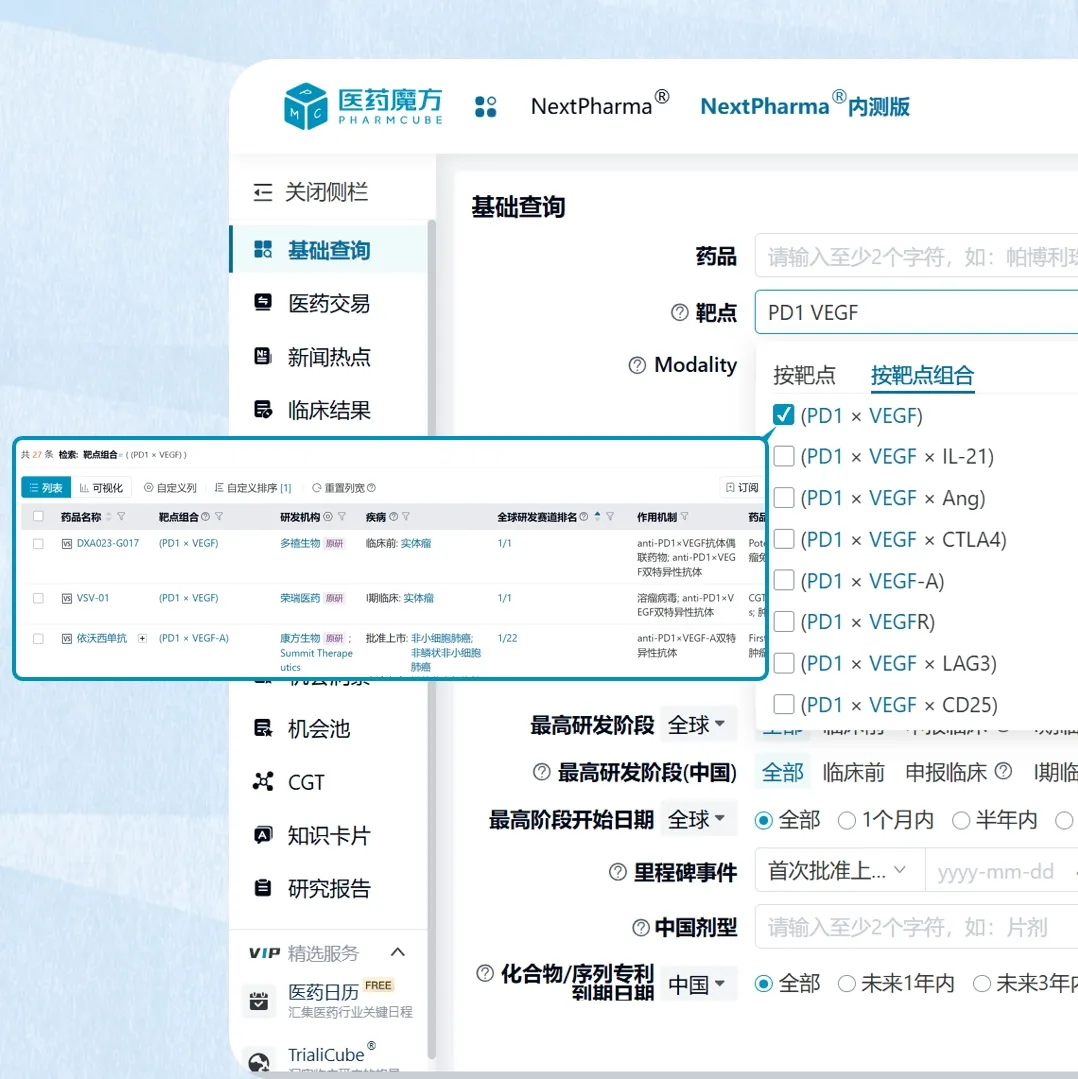Open the 首次批准上... milestone dropdown
The image size is (1078, 1079).
(839, 871)
